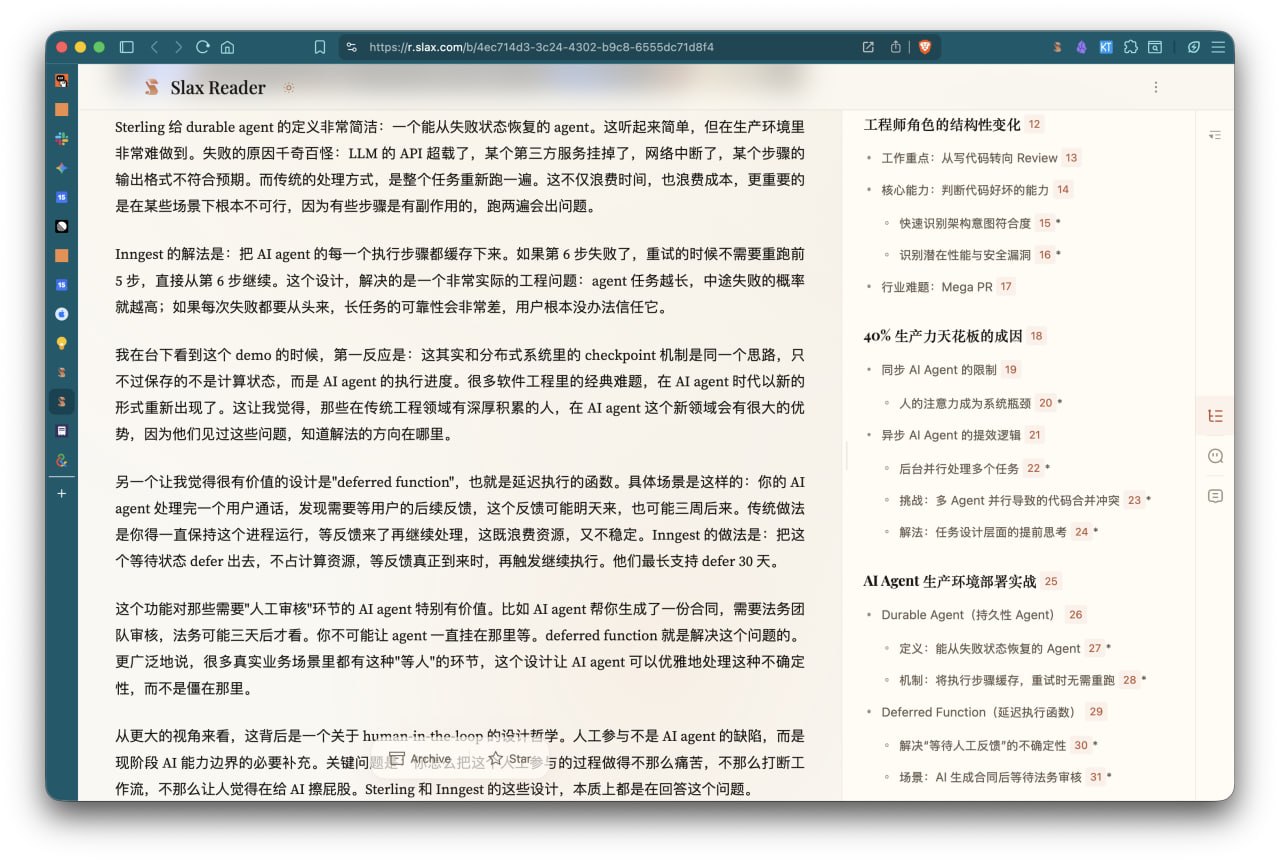
Task: Bookmark this page with the bookmark icon
Action: (x=320, y=47)
